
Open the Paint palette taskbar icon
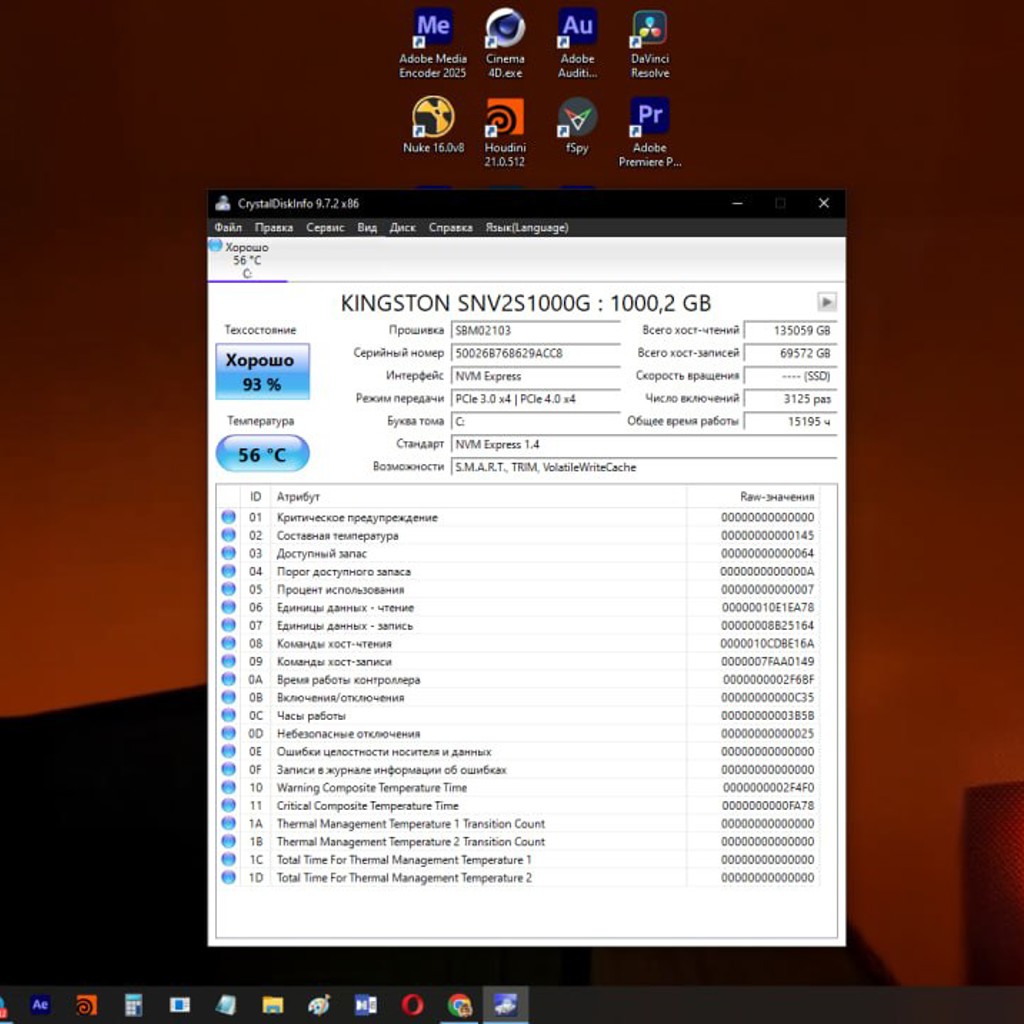(x=319, y=1004)
